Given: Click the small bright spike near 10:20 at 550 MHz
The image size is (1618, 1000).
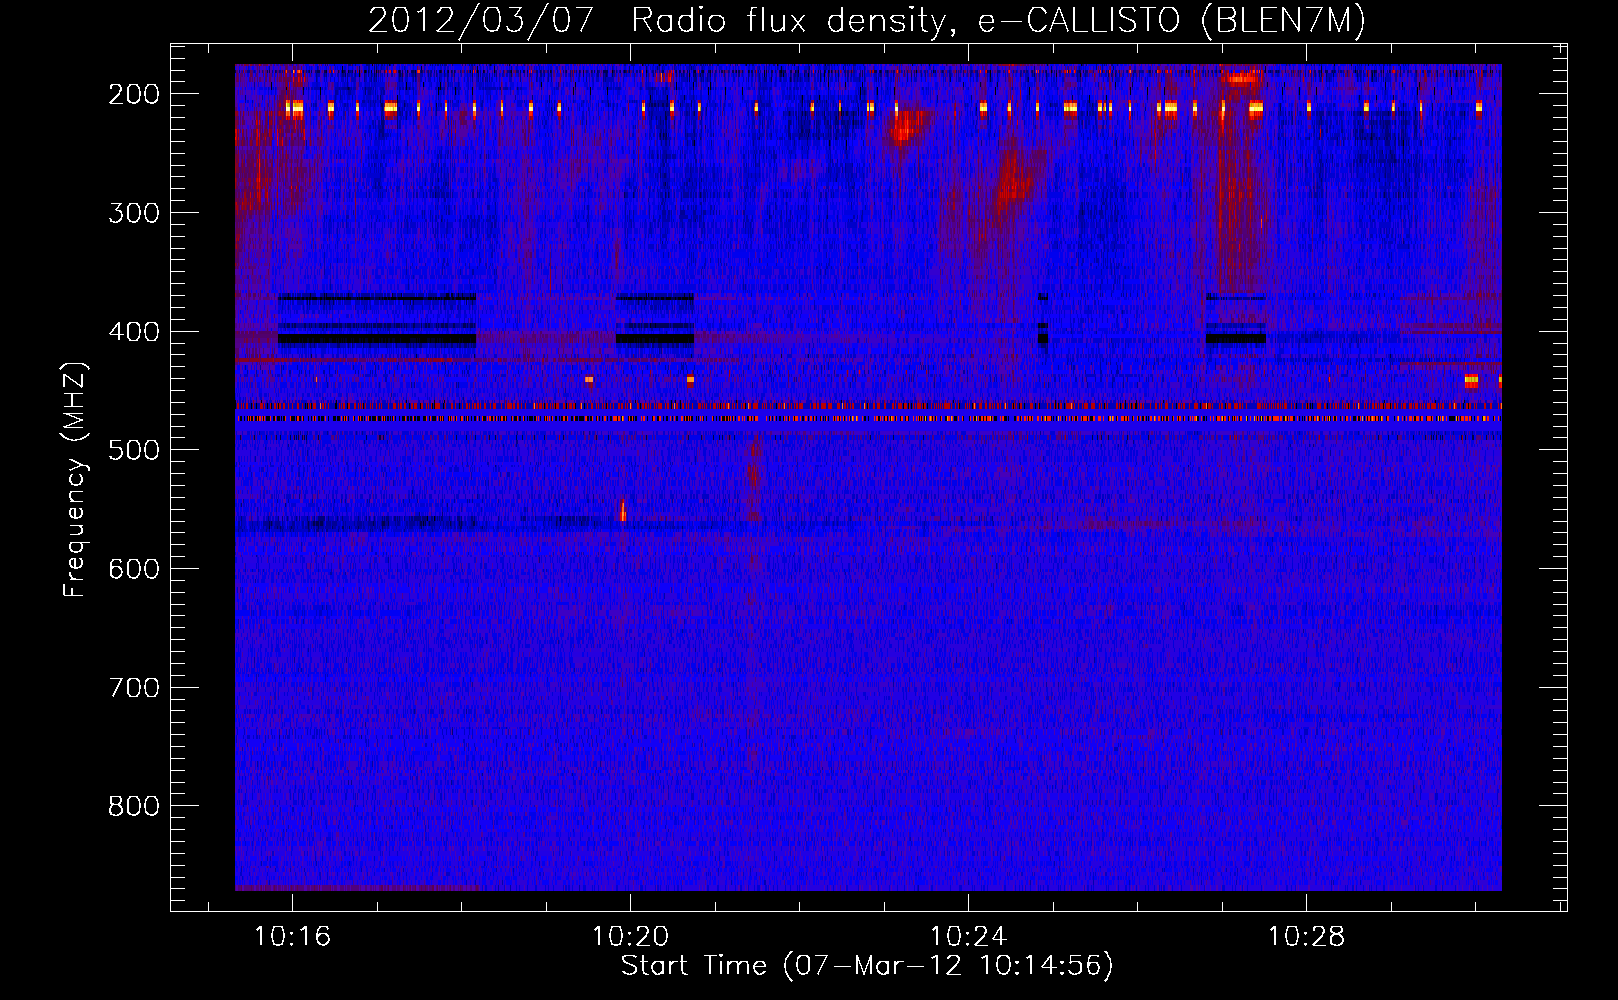Looking at the screenshot, I should point(622,511).
